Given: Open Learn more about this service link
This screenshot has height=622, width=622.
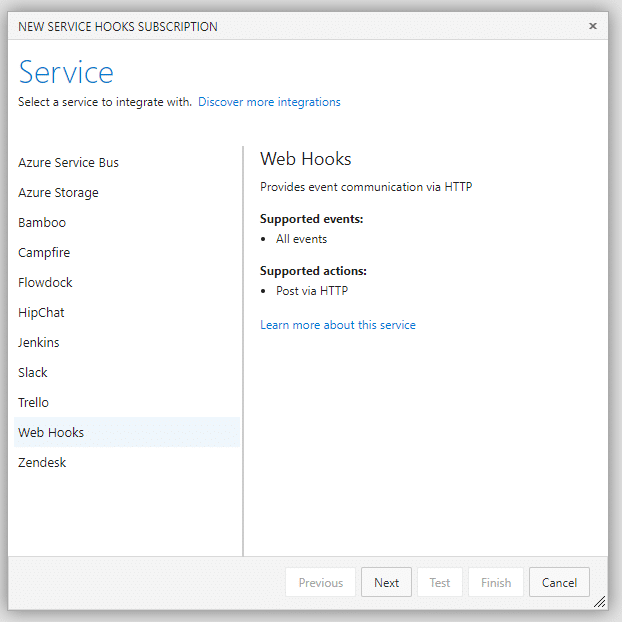Looking at the screenshot, I should pos(338,325).
